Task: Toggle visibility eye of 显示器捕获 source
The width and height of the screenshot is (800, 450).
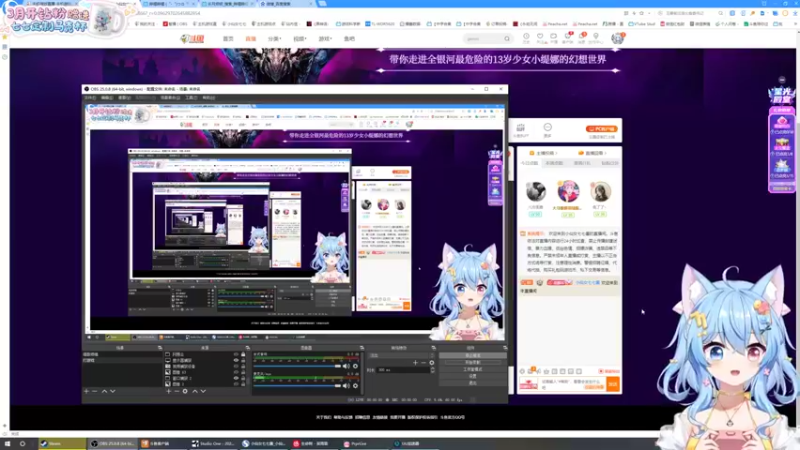Action: click(236, 360)
